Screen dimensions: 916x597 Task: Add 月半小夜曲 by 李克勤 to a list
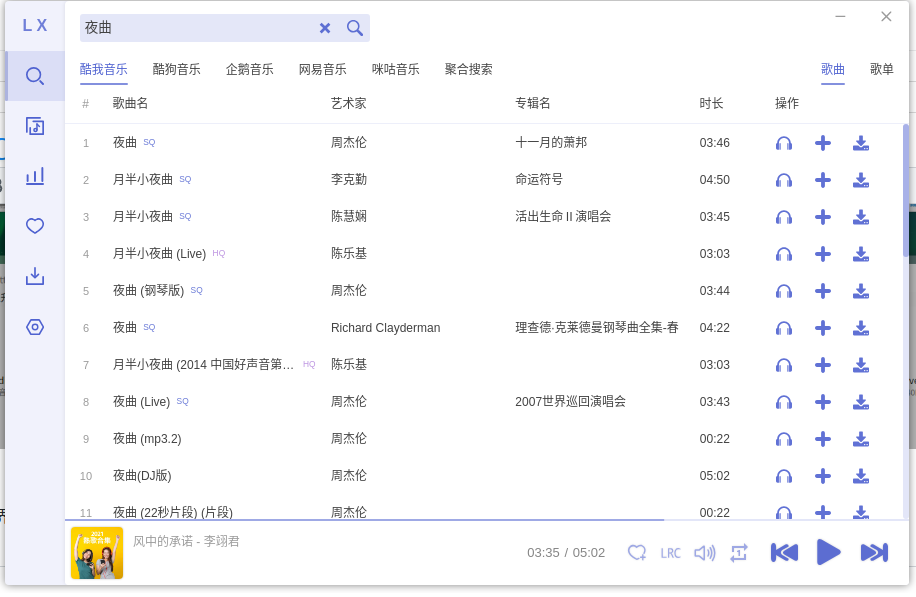(x=823, y=180)
